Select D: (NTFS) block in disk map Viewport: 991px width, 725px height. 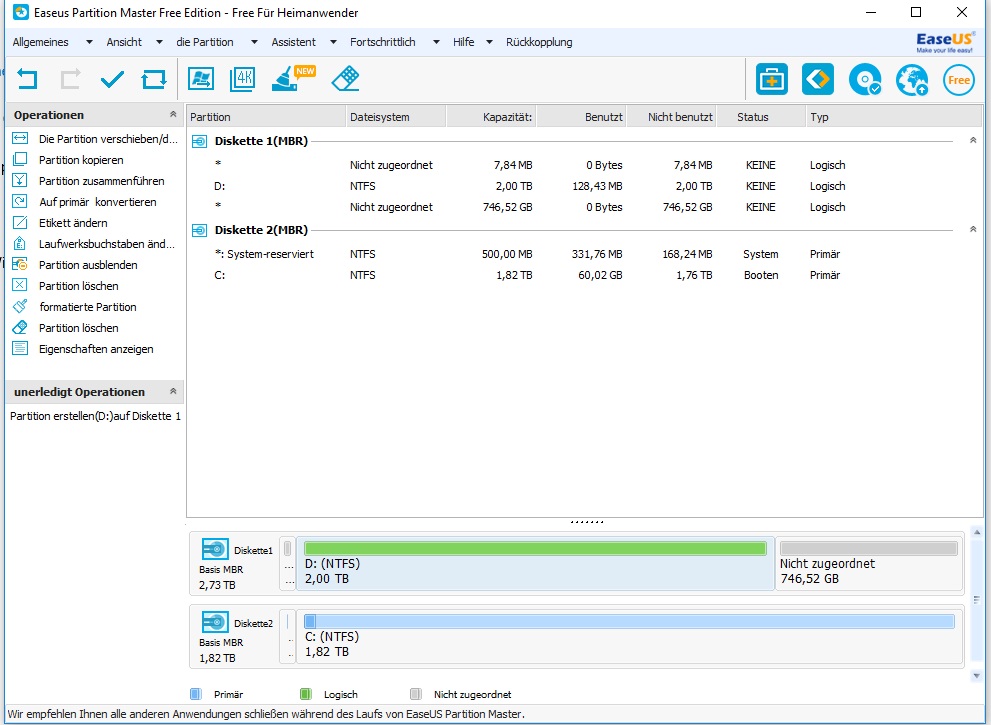coord(535,563)
